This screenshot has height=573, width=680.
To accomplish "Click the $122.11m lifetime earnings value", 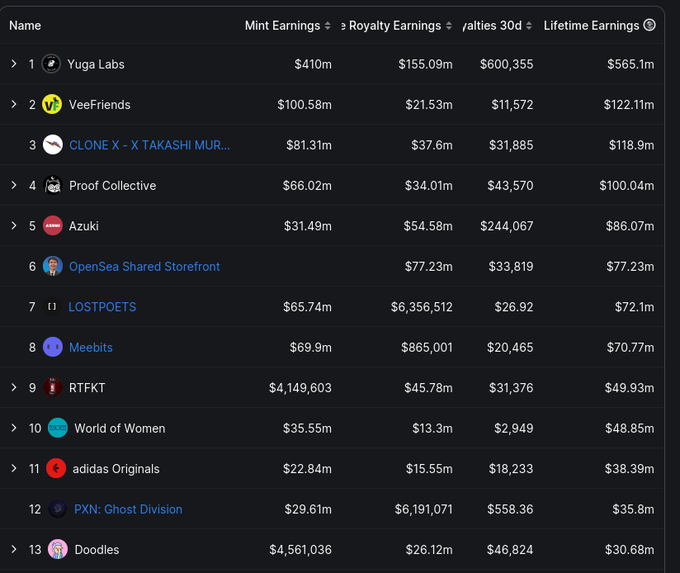I will (x=629, y=105).
